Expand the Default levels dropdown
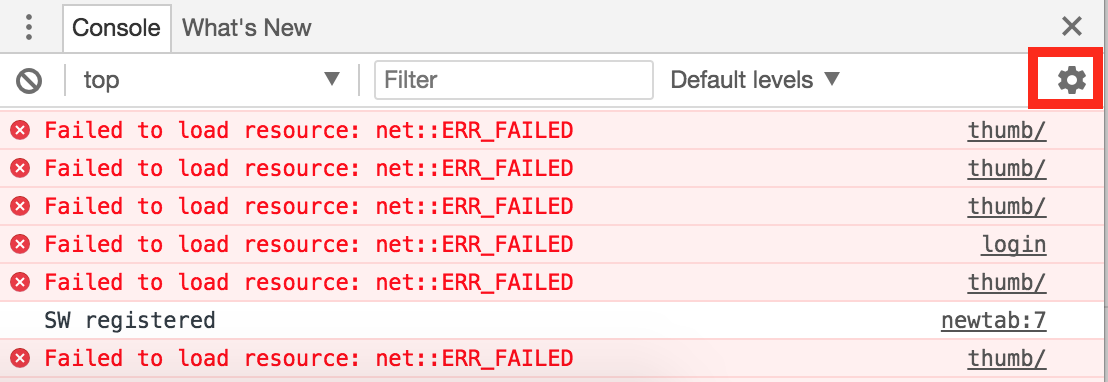 click(x=754, y=80)
